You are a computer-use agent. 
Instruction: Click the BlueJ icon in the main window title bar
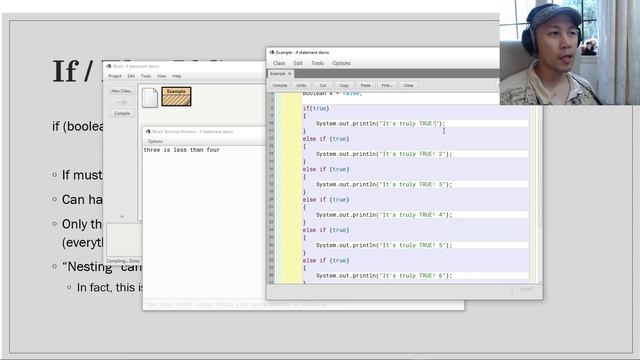point(109,66)
